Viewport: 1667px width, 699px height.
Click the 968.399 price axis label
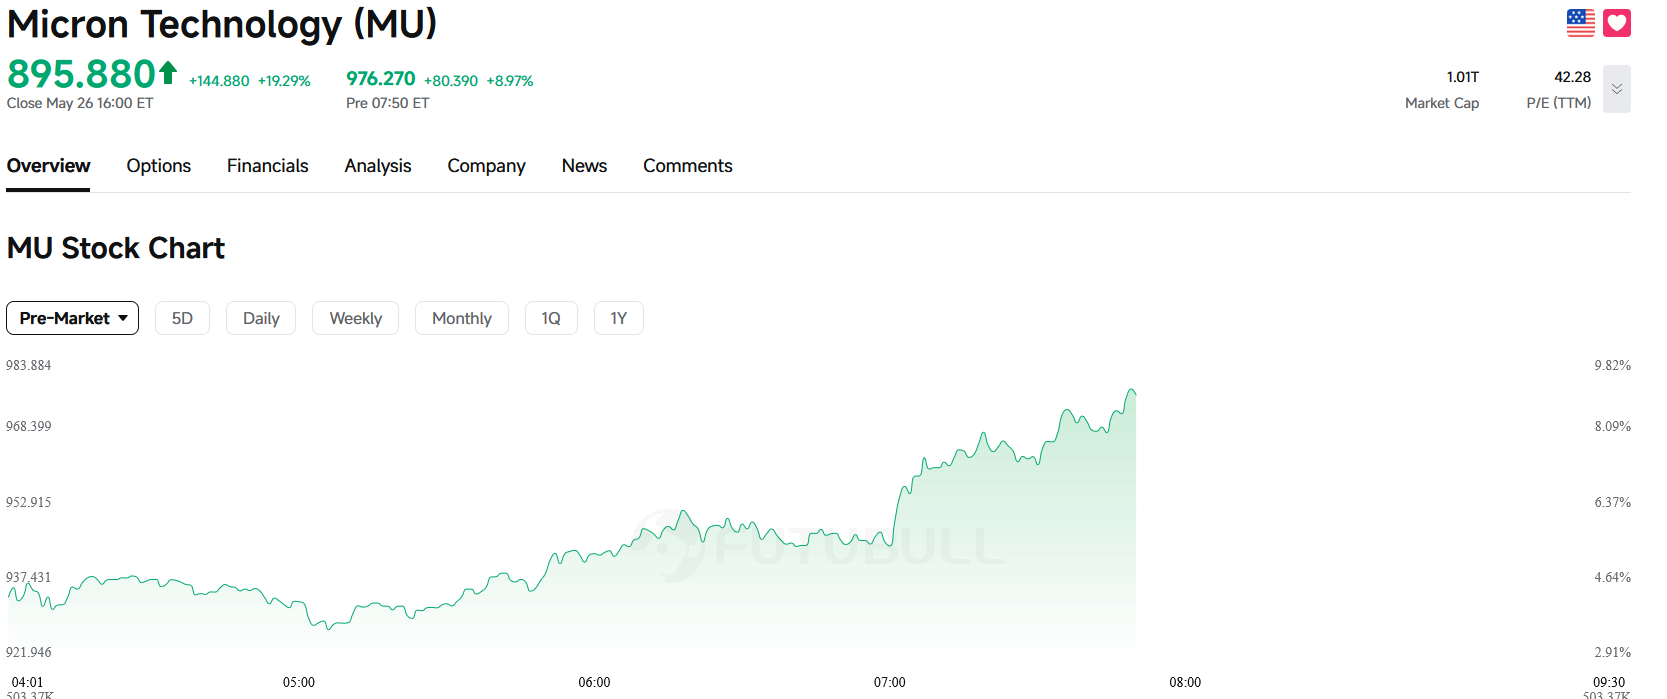click(29, 427)
